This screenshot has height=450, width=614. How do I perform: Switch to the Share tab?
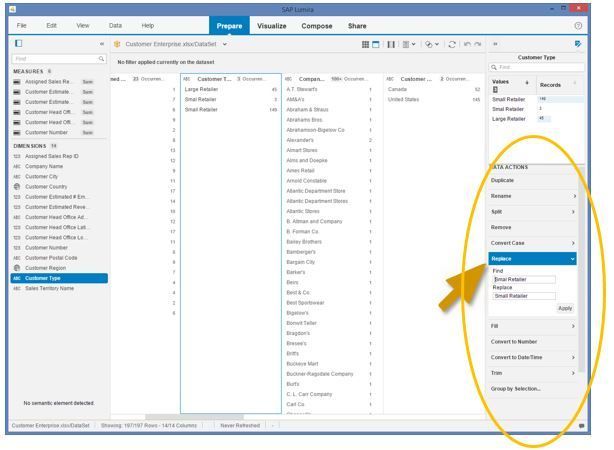pos(357,26)
